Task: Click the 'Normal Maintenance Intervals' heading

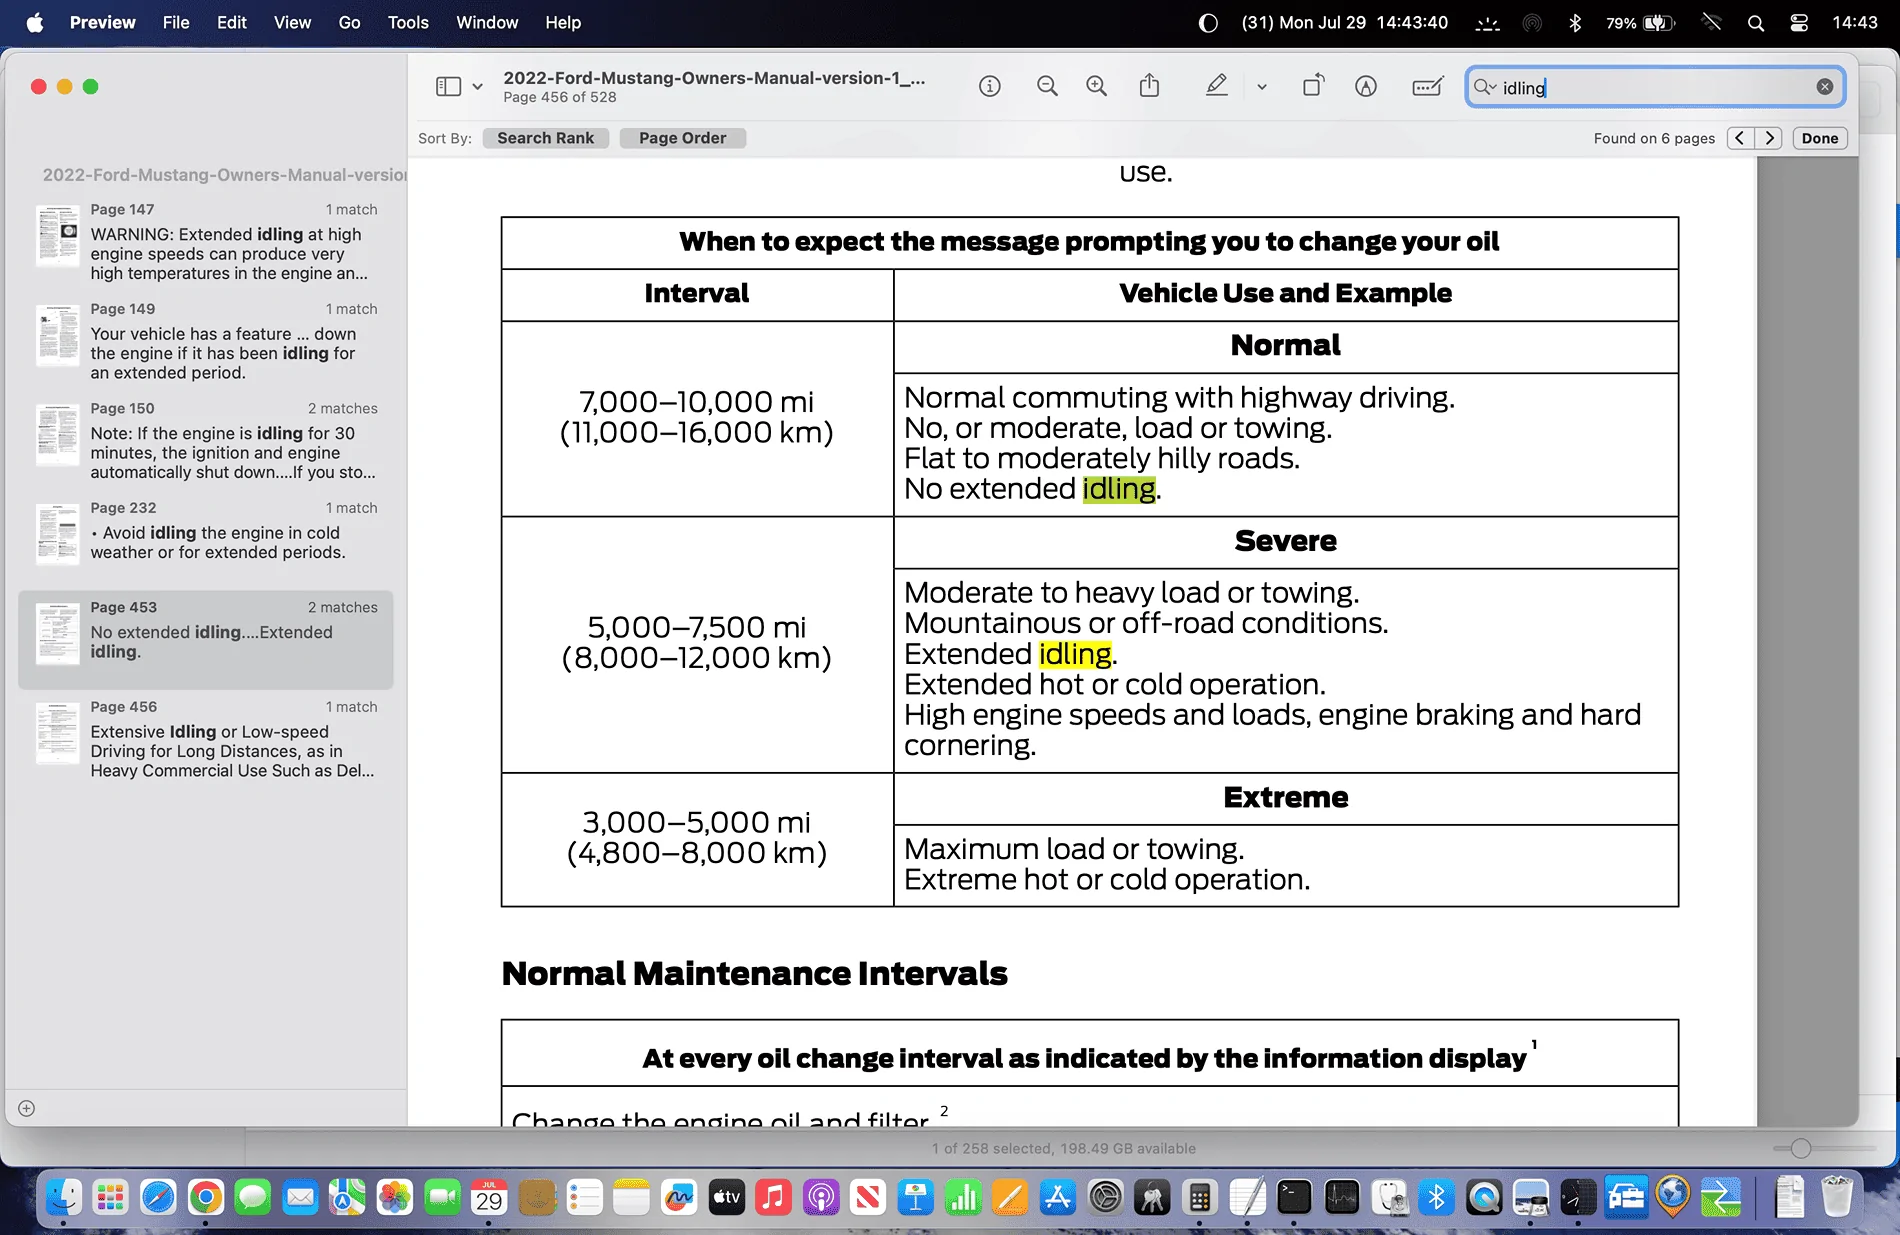Action: tap(754, 973)
